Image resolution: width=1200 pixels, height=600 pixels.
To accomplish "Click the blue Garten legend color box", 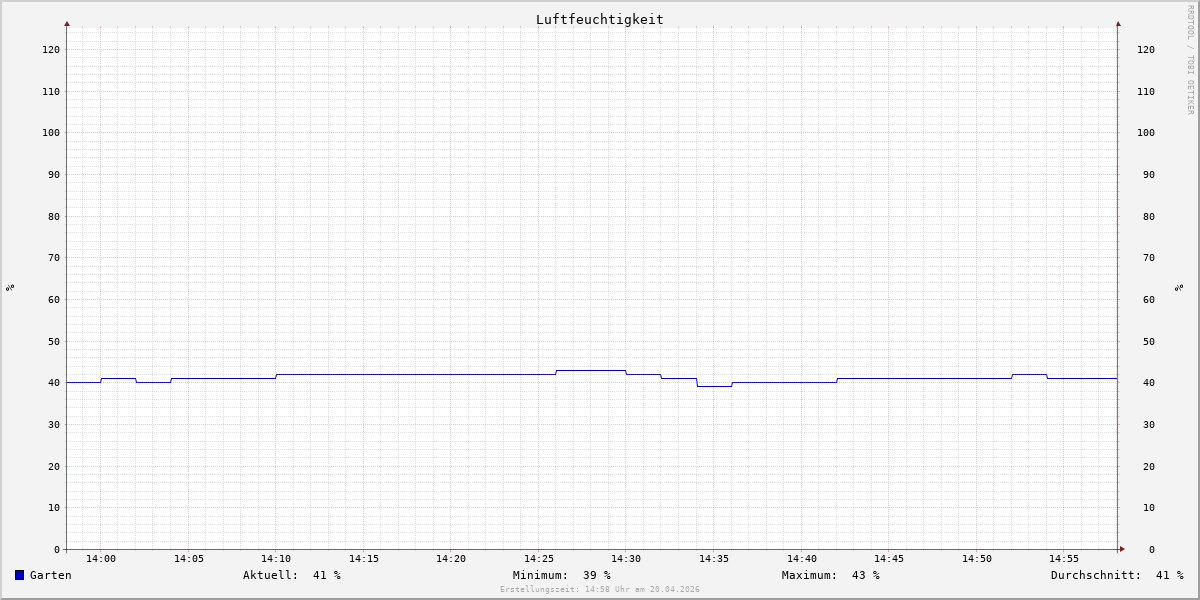I will 19,575.
